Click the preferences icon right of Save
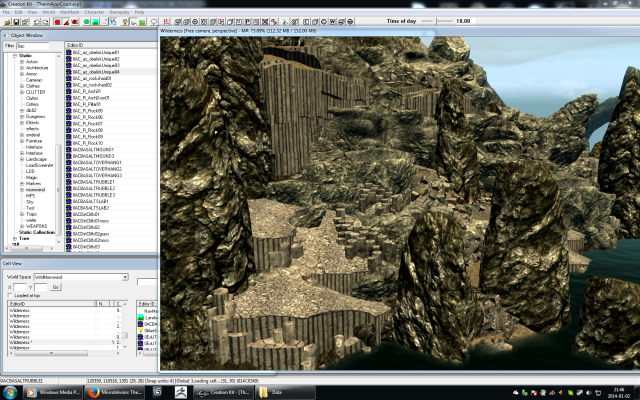 click(25, 21)
